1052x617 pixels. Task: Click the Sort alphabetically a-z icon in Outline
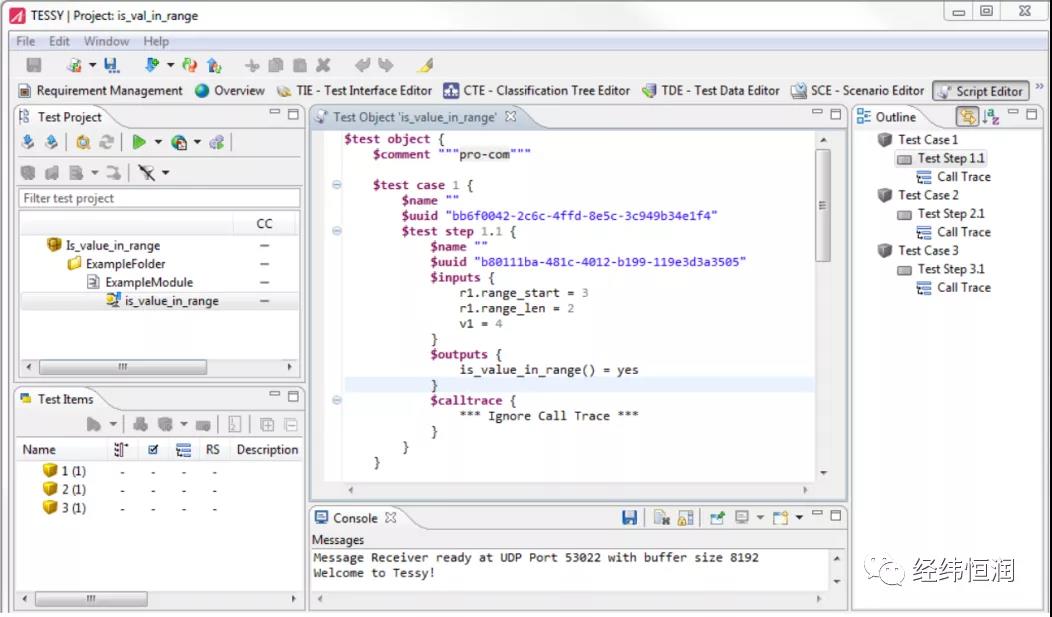click(x=990, y=117)
